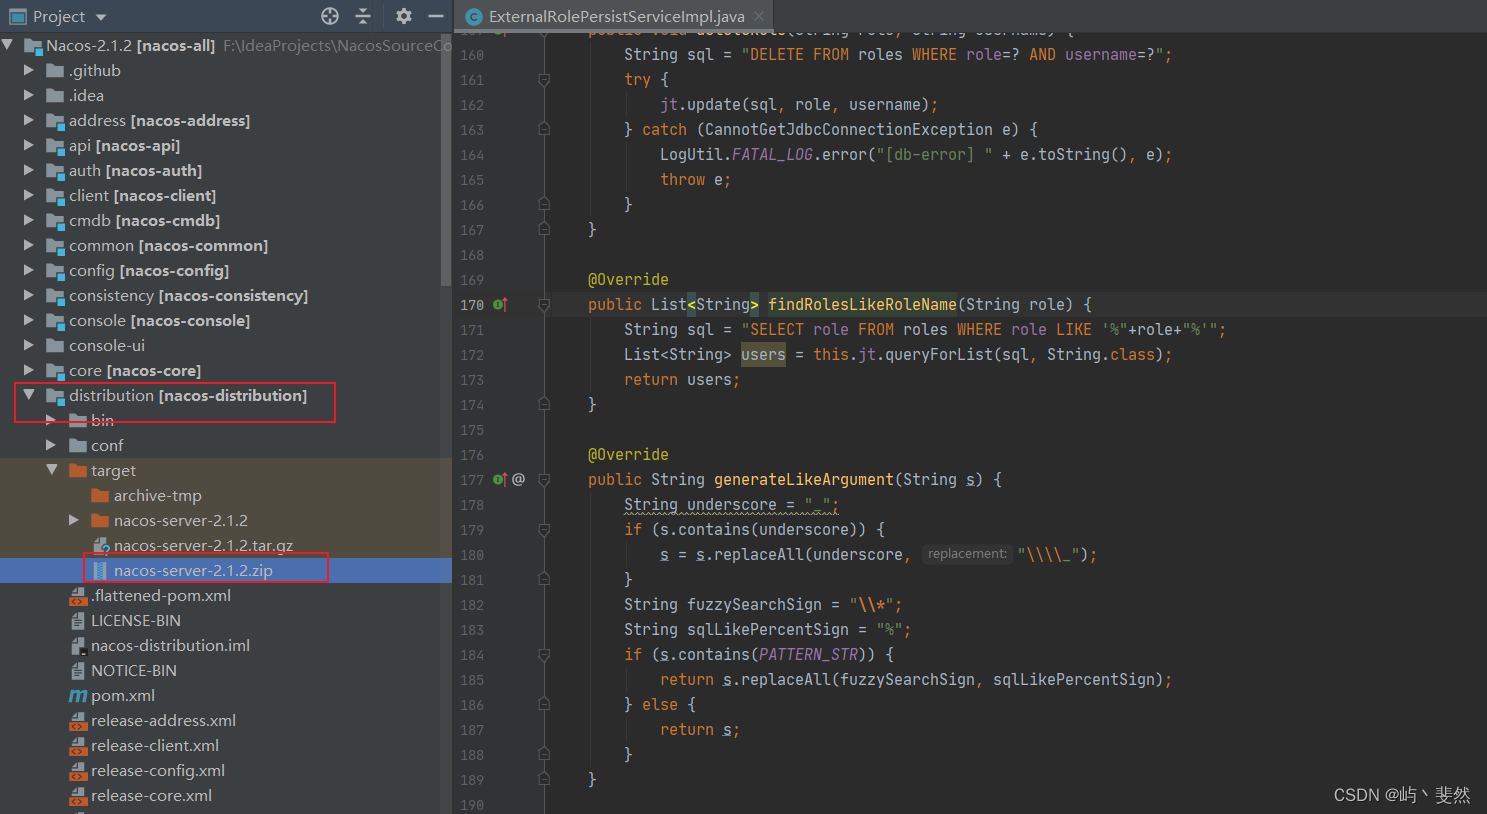
Task: Click the FATAL_LOG field on line 164
Action: [x=772, y=154]
